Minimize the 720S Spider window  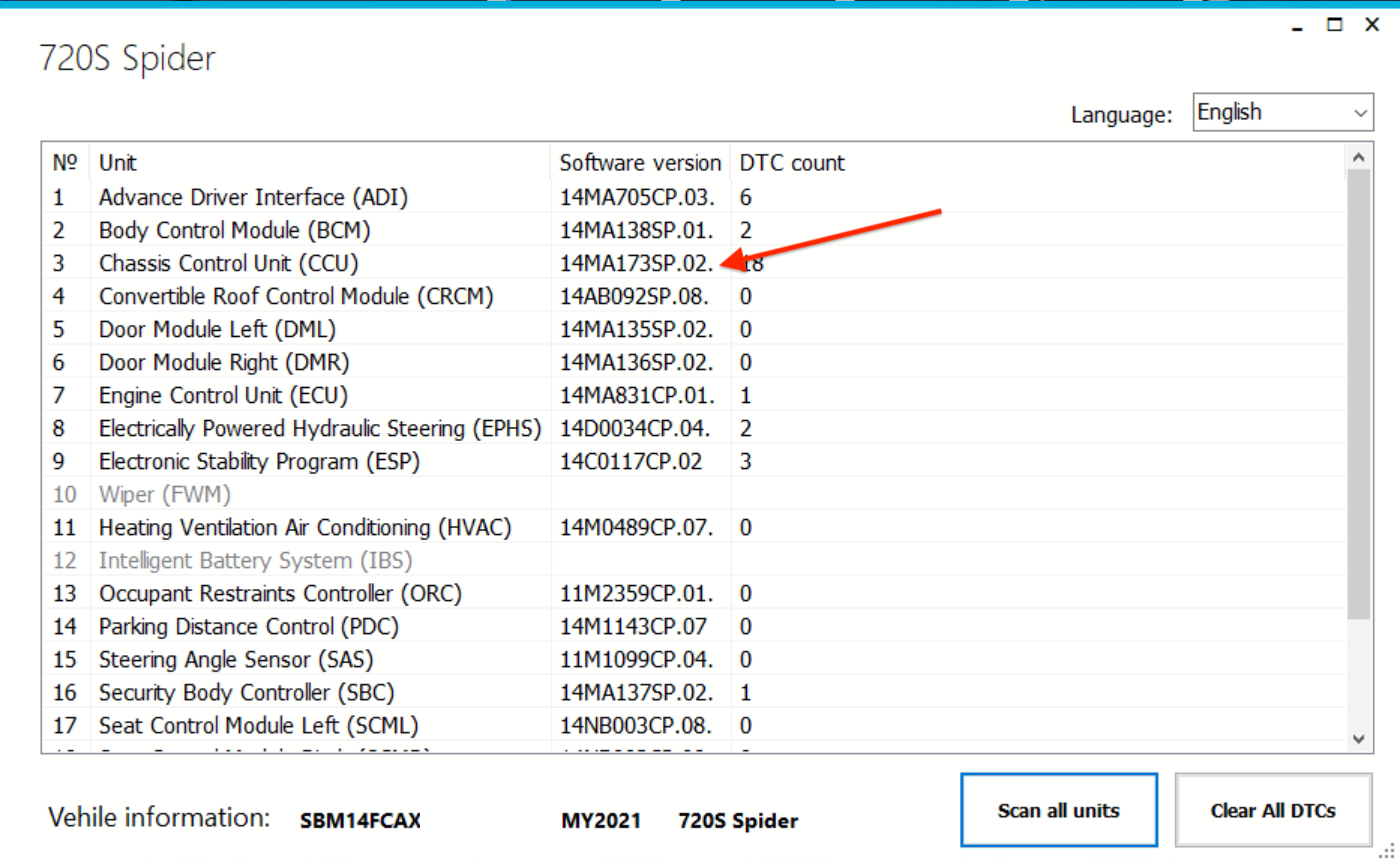1298,26
